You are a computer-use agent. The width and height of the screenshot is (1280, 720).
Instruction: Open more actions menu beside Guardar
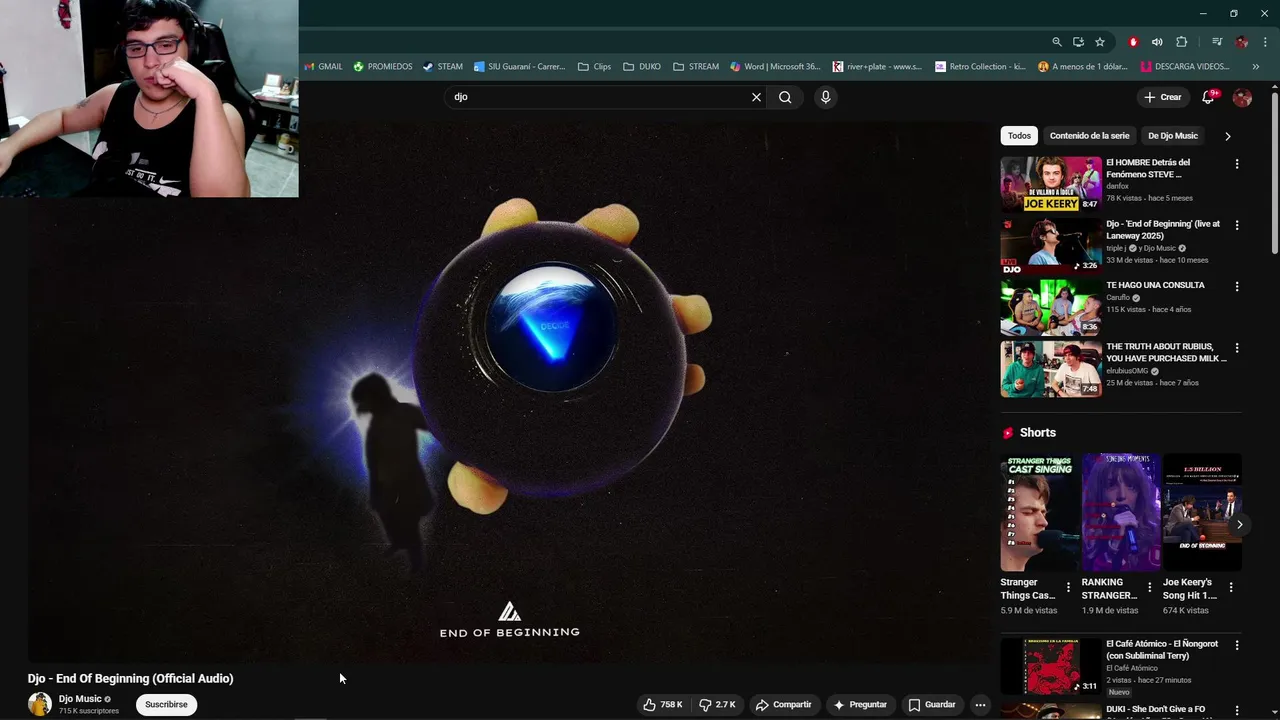[x=980, y=705]
